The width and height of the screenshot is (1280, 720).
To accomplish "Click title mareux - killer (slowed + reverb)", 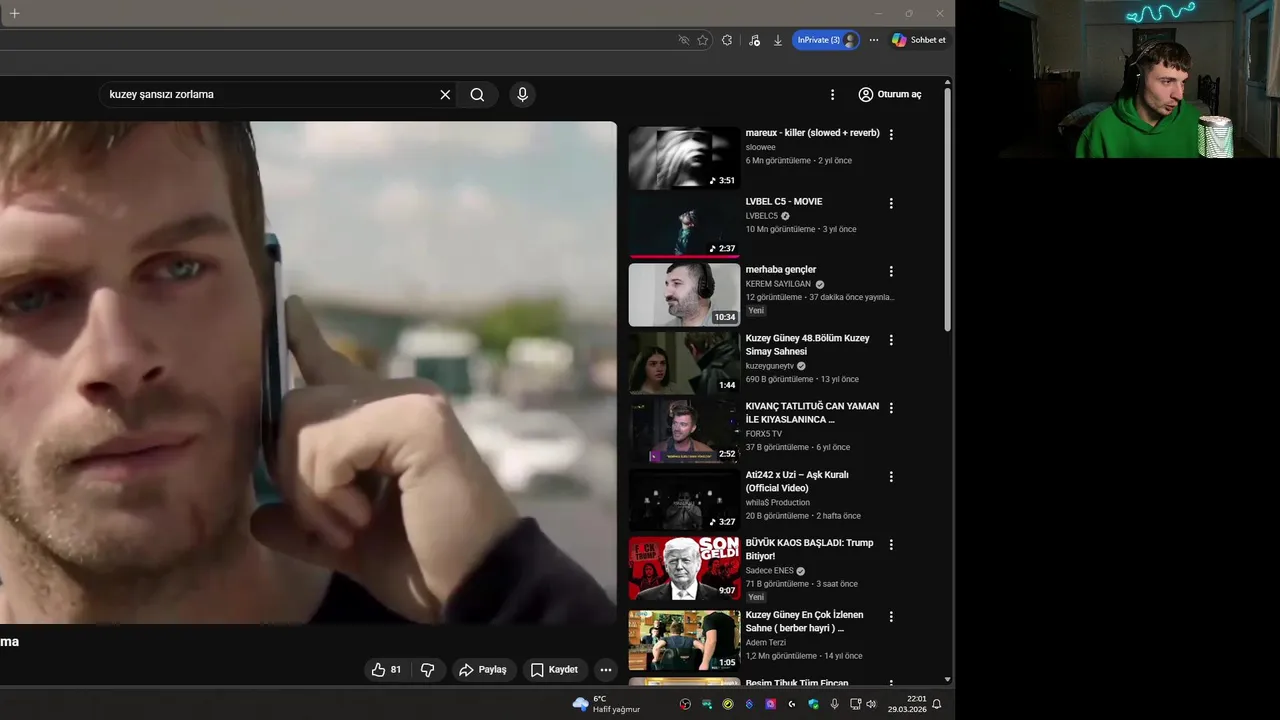I will (812, 133).
